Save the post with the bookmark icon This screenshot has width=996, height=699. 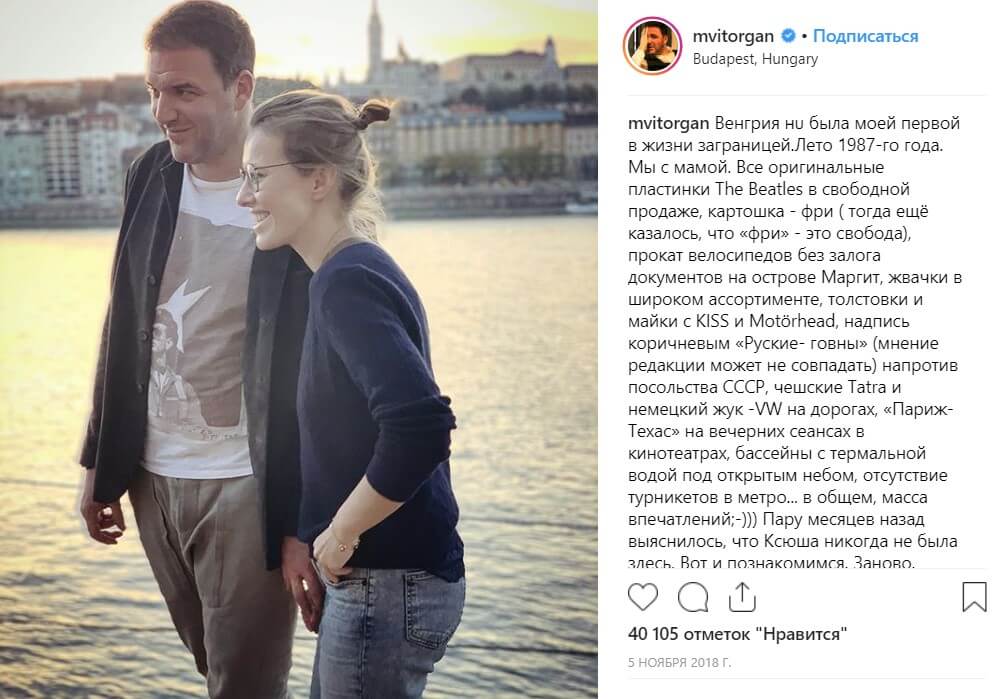tap(974, 597)
